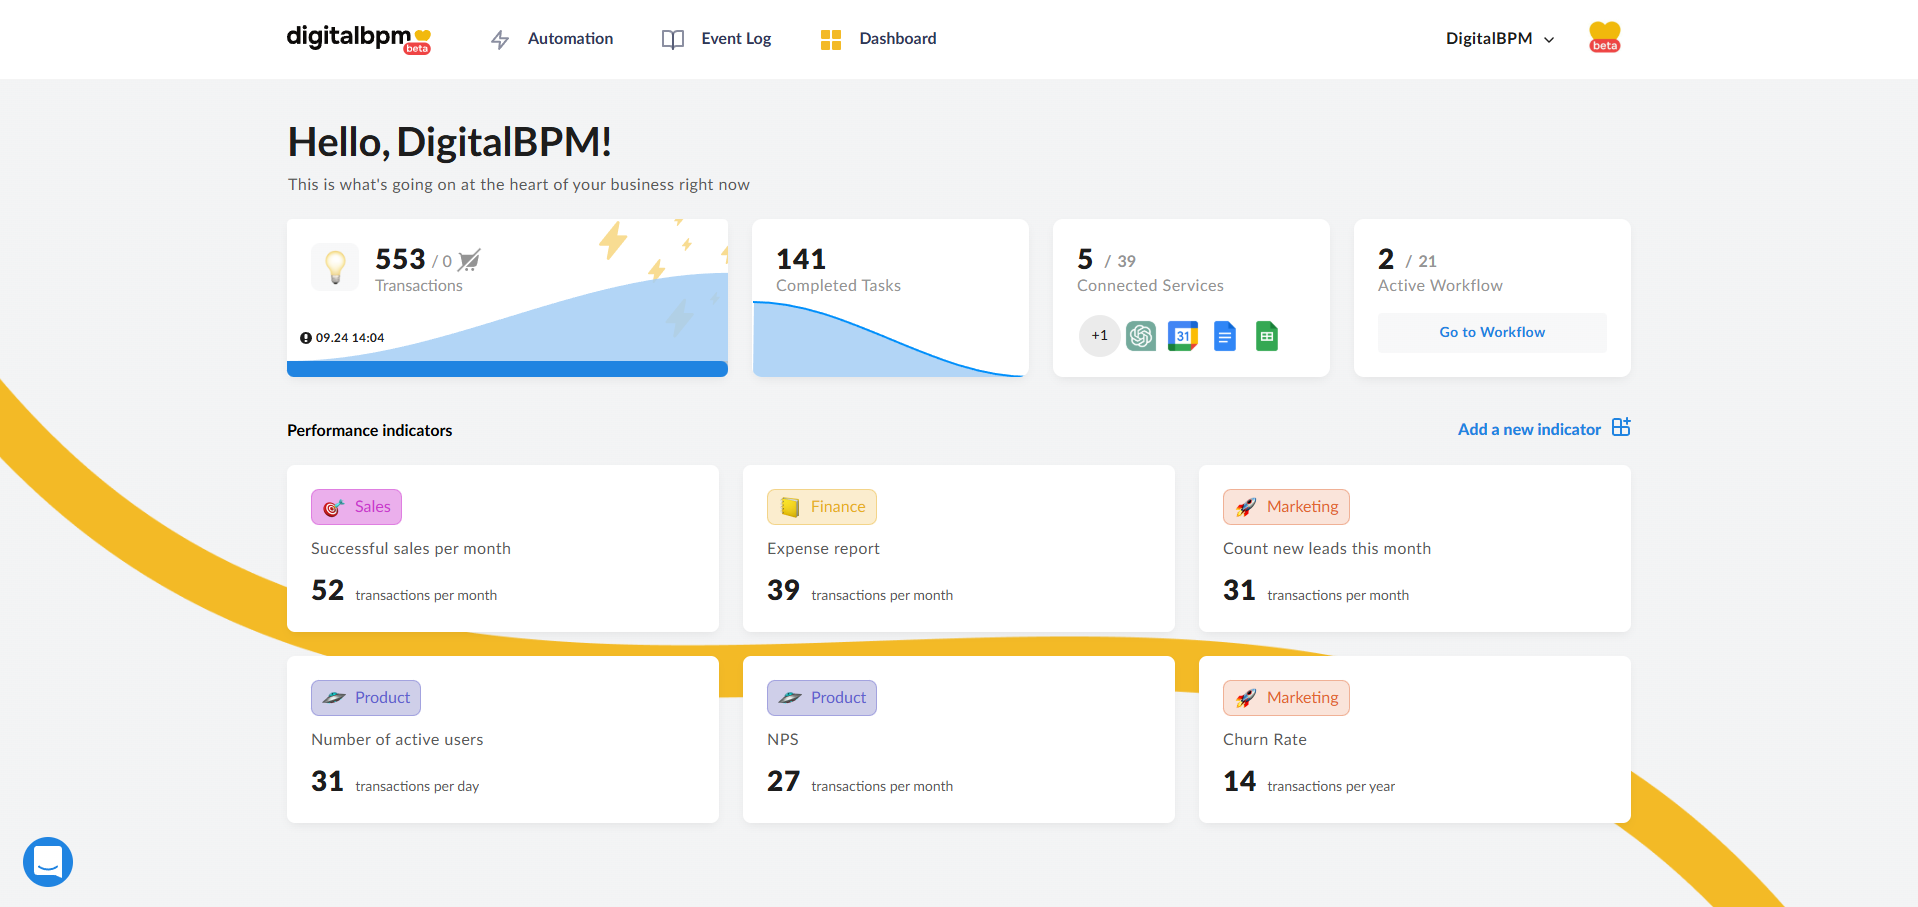Viewport: 1918px width, 907px height.
Task: Open the chat support widget
Action: [x=48, y=861]
